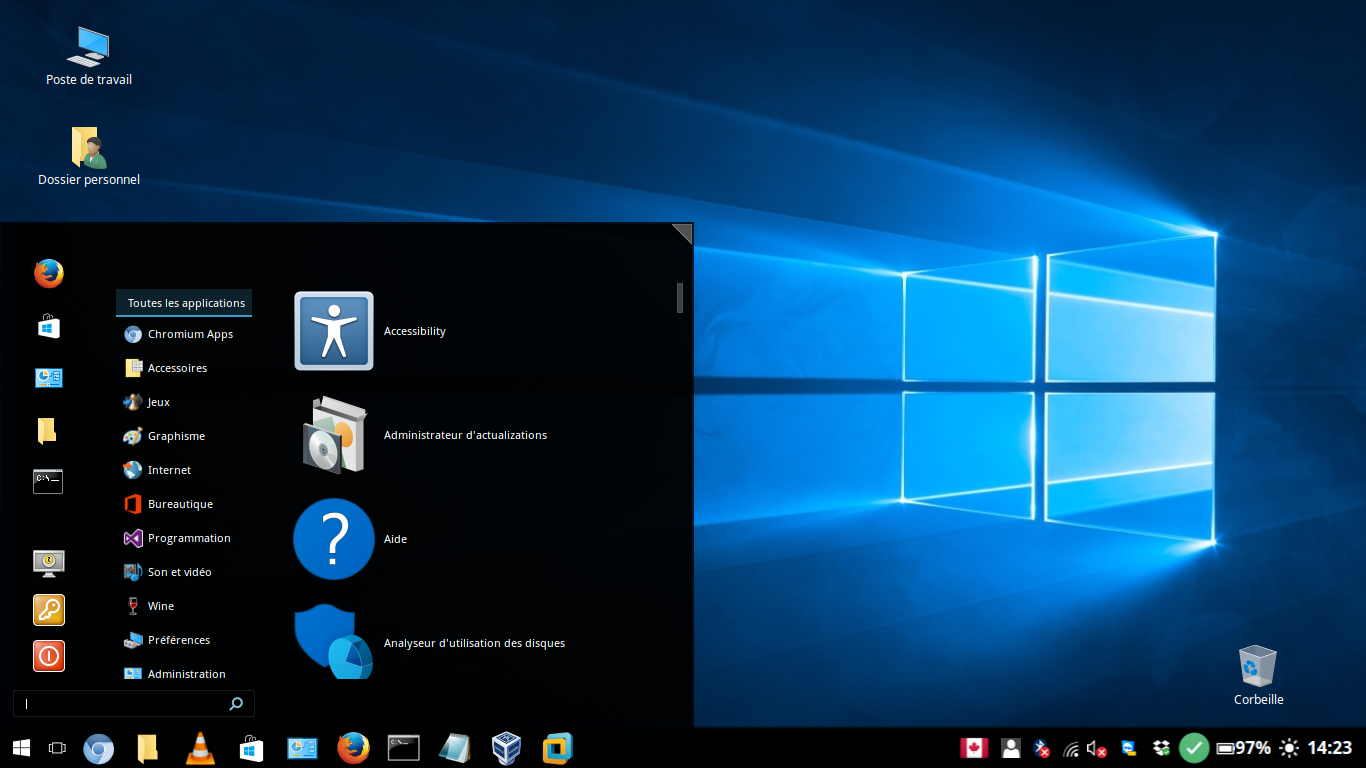Browse the Bureautique menu category
1366x768 pixels.
point(180,503)
